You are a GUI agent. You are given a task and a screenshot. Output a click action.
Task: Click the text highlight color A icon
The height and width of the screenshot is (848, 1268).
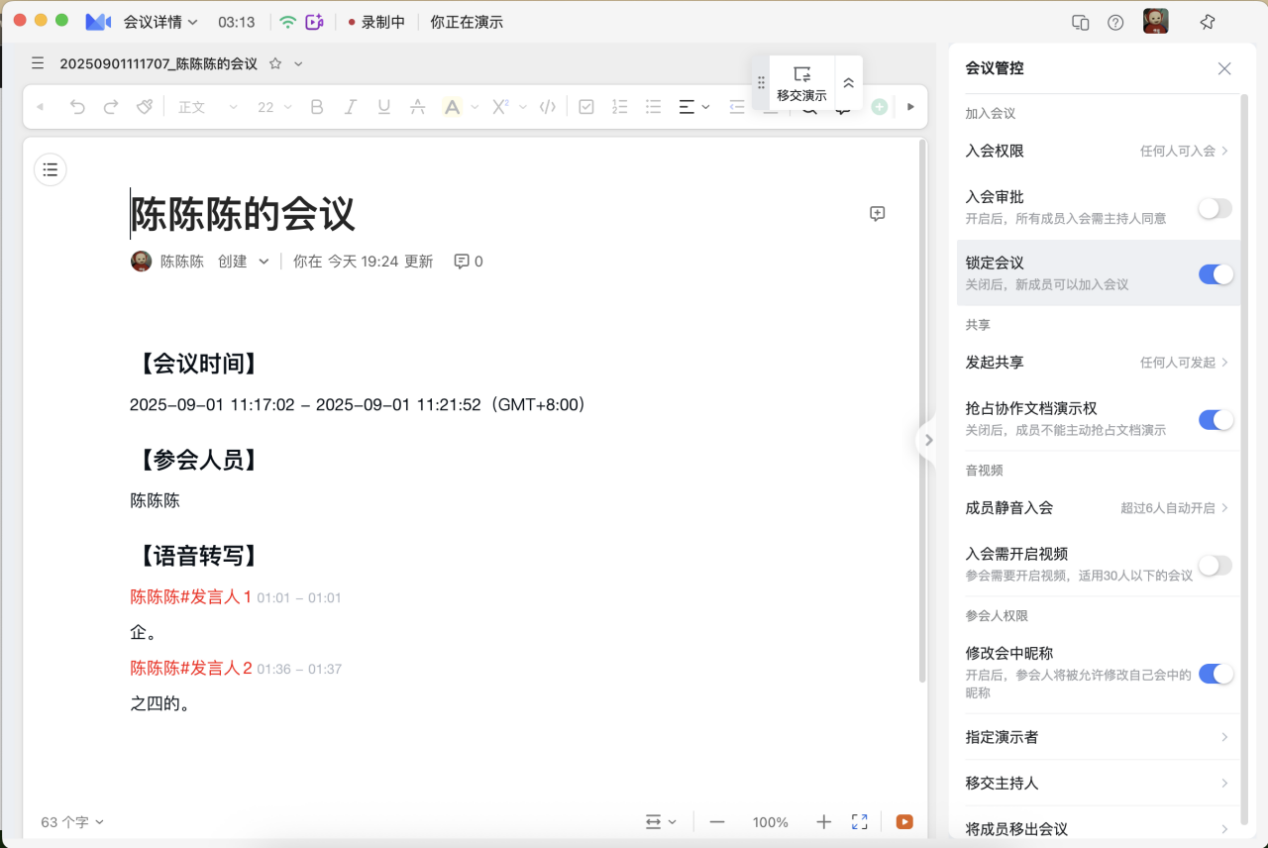click(452, 107)
